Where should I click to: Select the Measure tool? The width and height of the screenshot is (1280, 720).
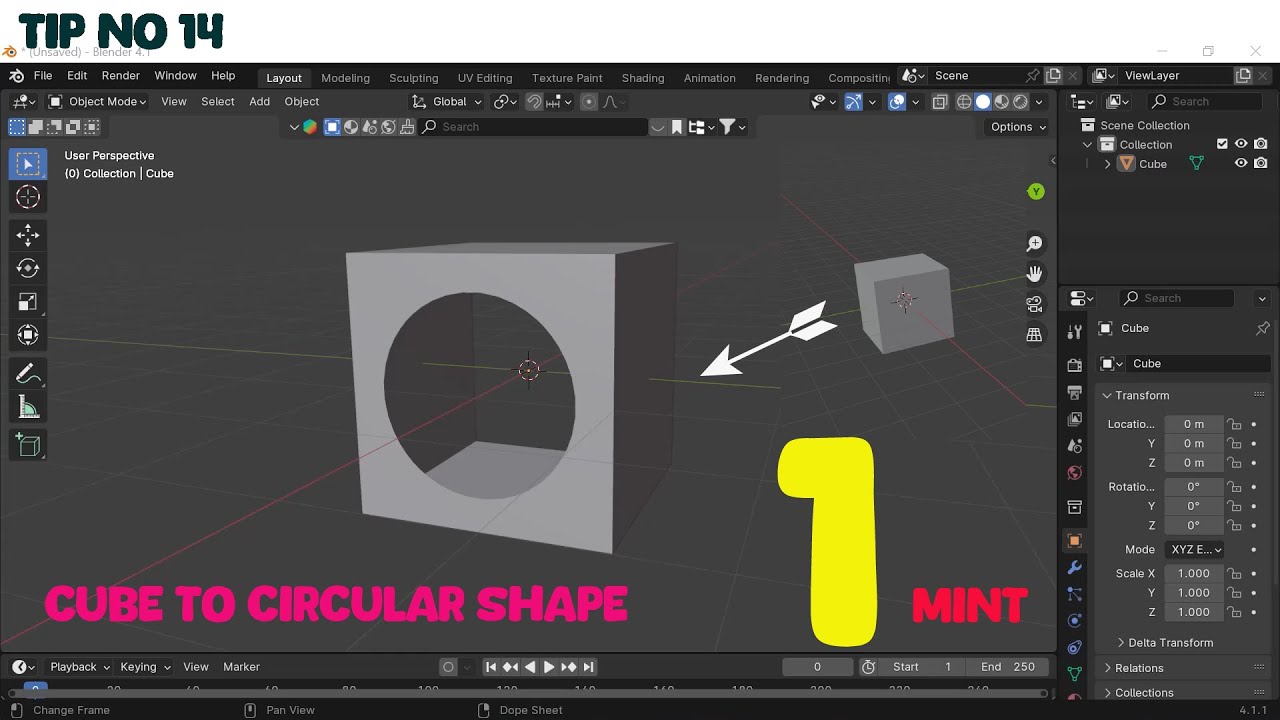[28, 407]
